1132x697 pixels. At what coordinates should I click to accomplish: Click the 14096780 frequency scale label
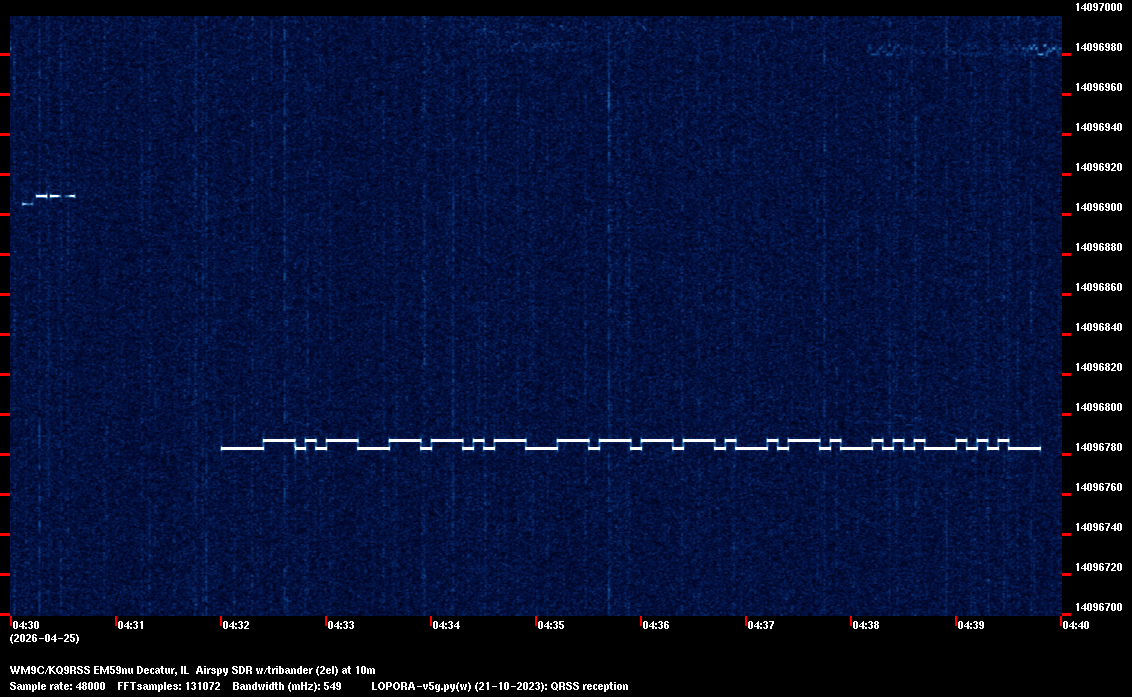point(1098,447)
